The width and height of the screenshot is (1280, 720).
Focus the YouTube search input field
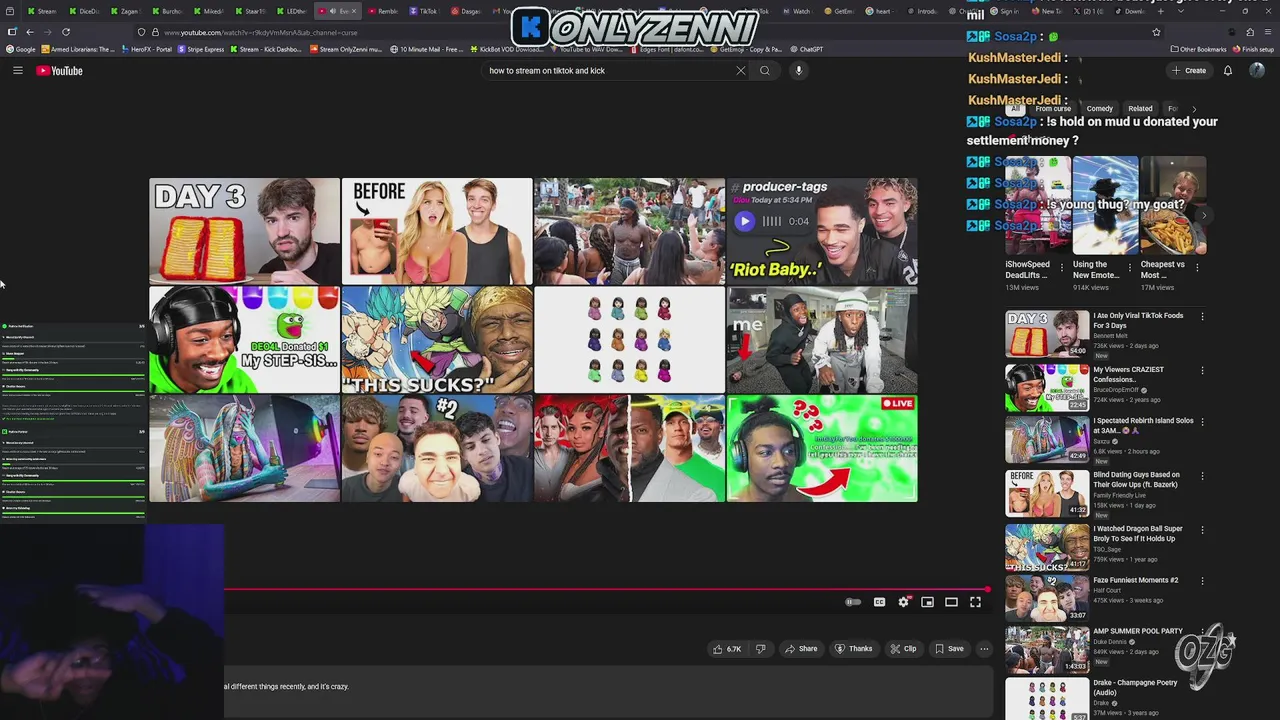(x=608, y=71)
